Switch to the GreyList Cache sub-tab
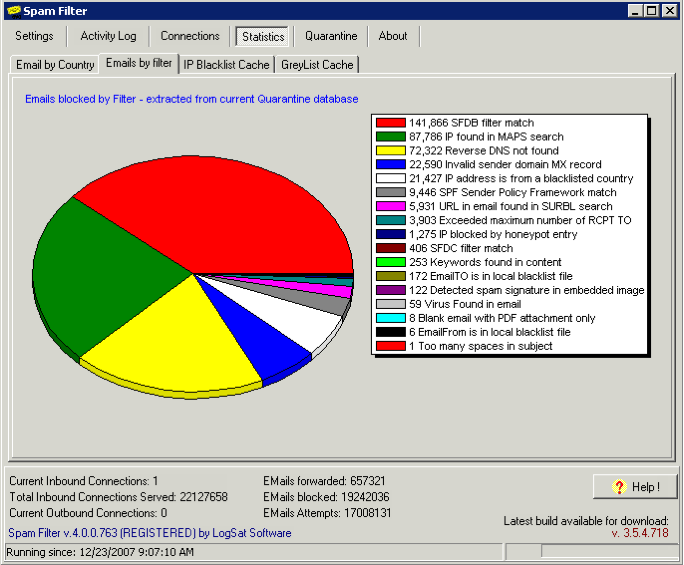684x565 pixels. click(317, 65)
